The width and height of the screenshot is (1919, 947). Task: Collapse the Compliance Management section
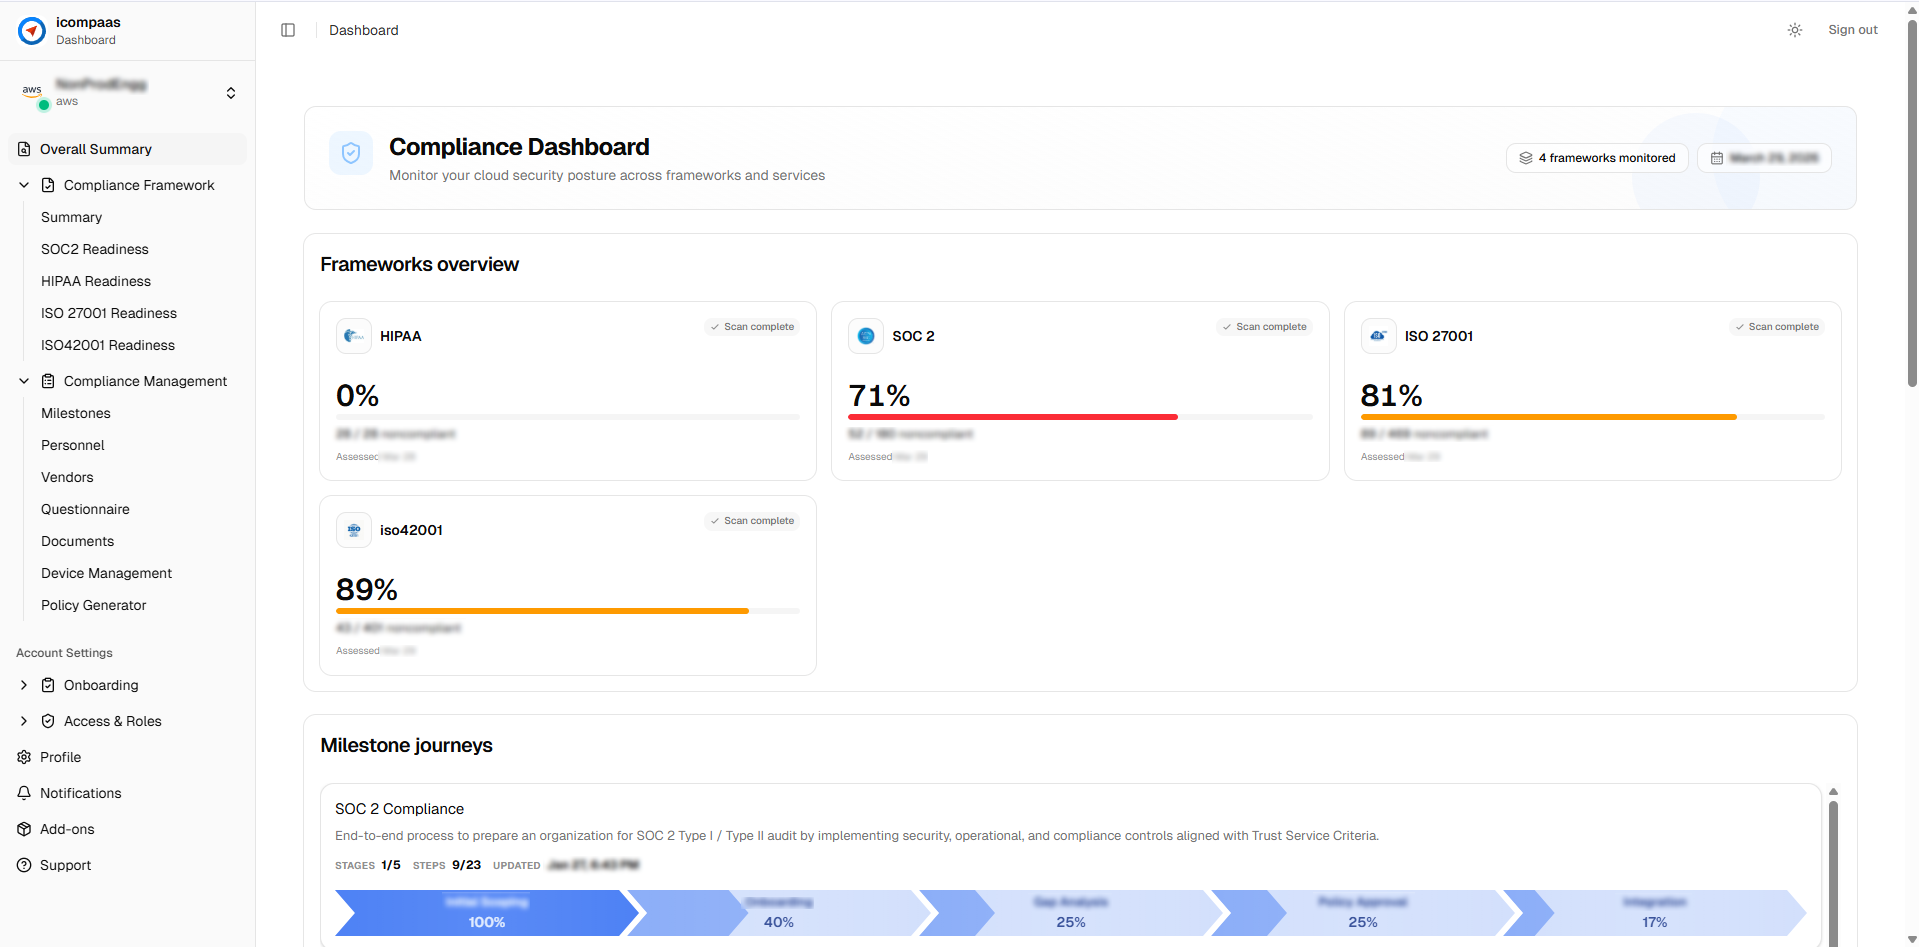(24, 381)
